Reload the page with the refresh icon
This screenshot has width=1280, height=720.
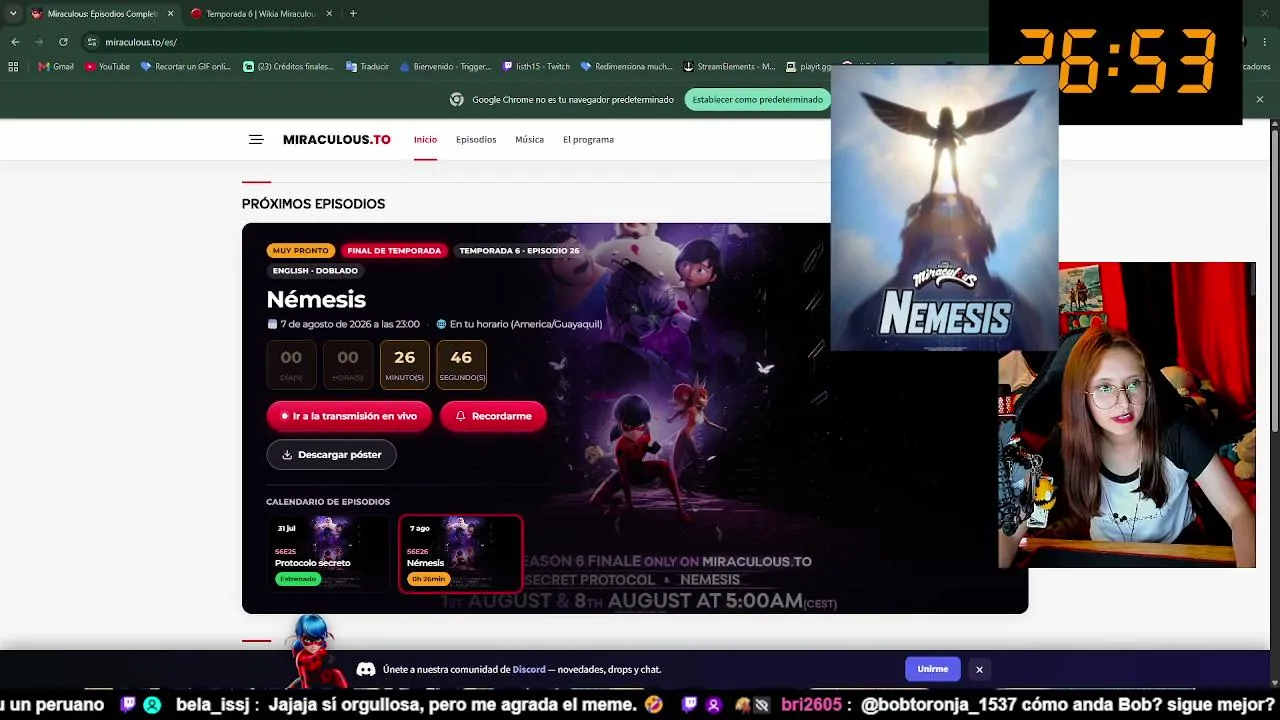click(x=63, y=42)
